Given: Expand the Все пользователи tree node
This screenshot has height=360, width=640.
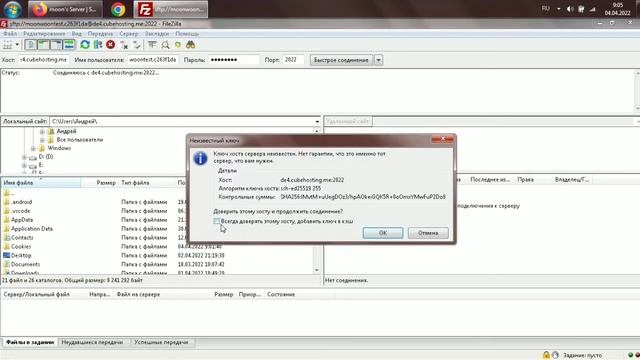Looking at the screenshot, I should pyautogui.click(x=42, y=140).
